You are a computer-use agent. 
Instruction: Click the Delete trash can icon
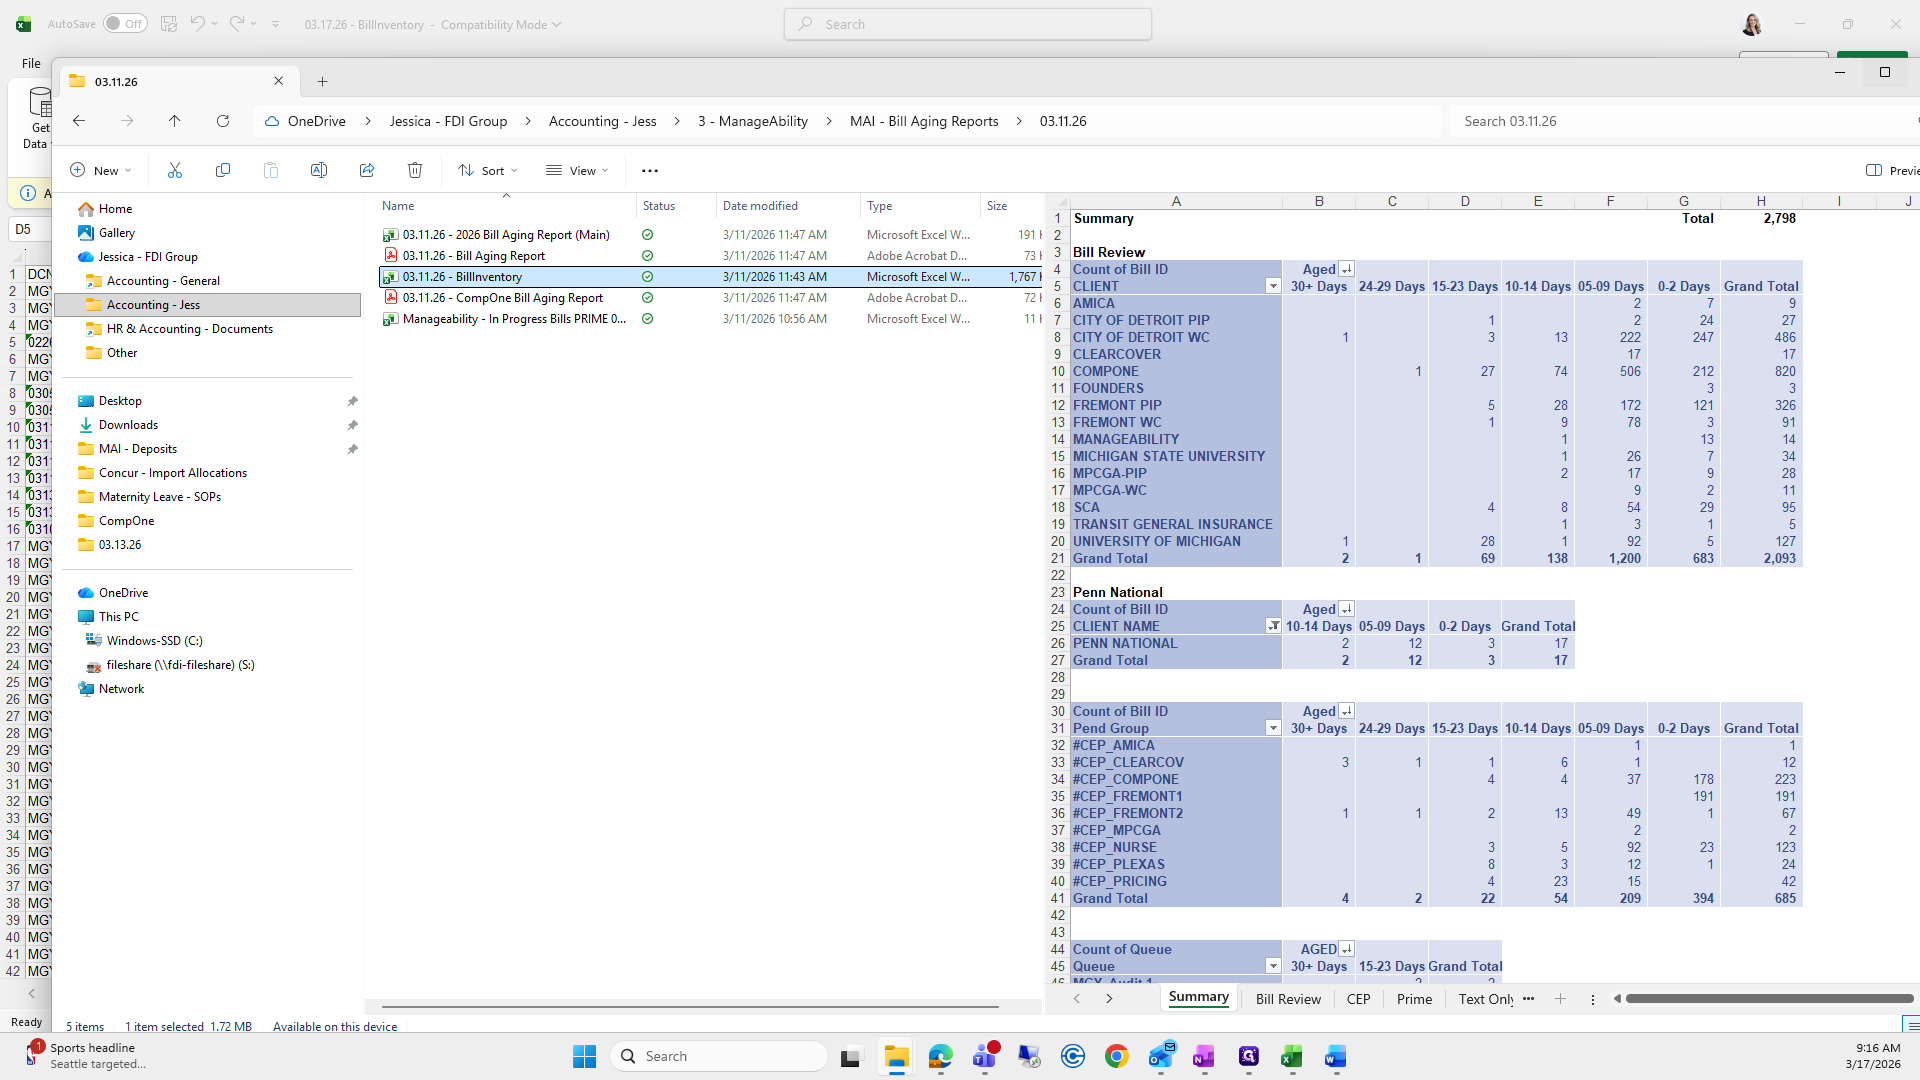[415, 171]
